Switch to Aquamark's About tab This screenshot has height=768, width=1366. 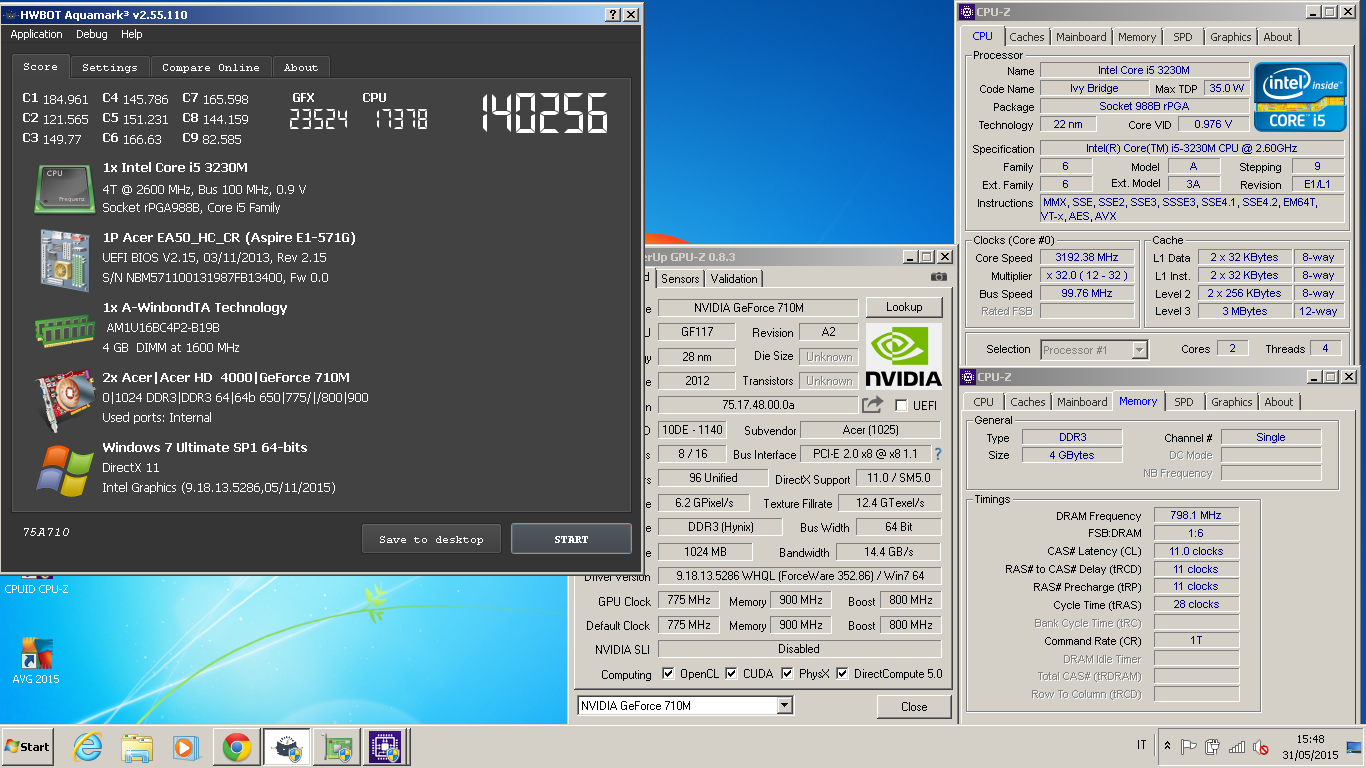point(301,67)
